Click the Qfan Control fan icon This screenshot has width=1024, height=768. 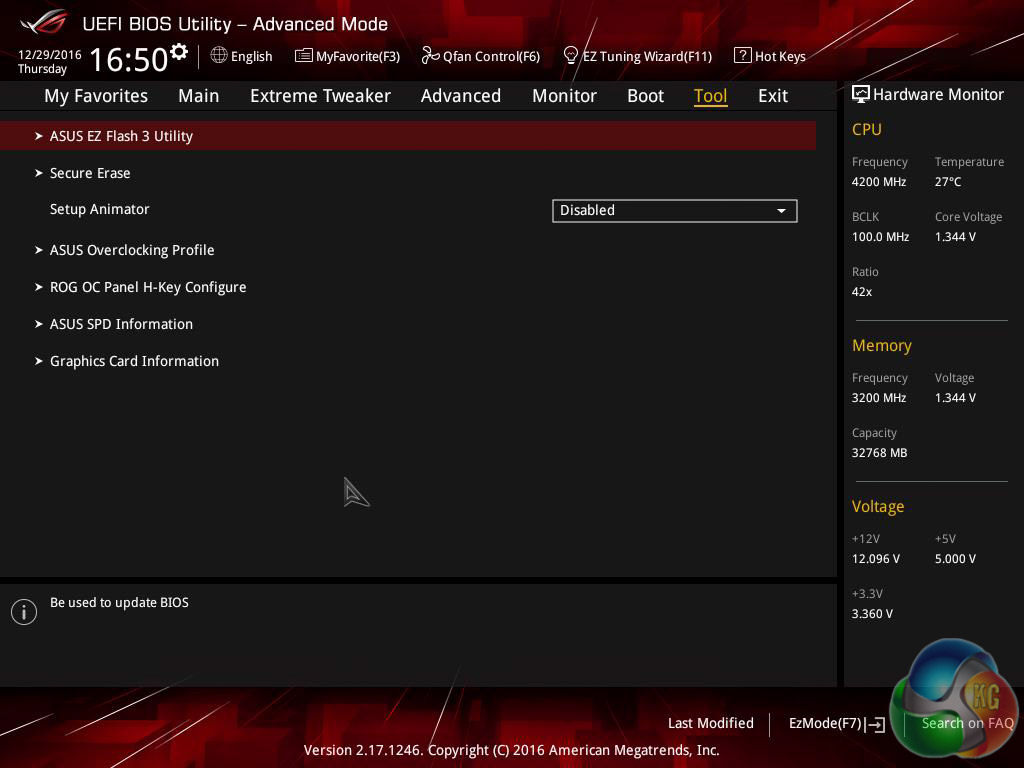coord(430,56)
